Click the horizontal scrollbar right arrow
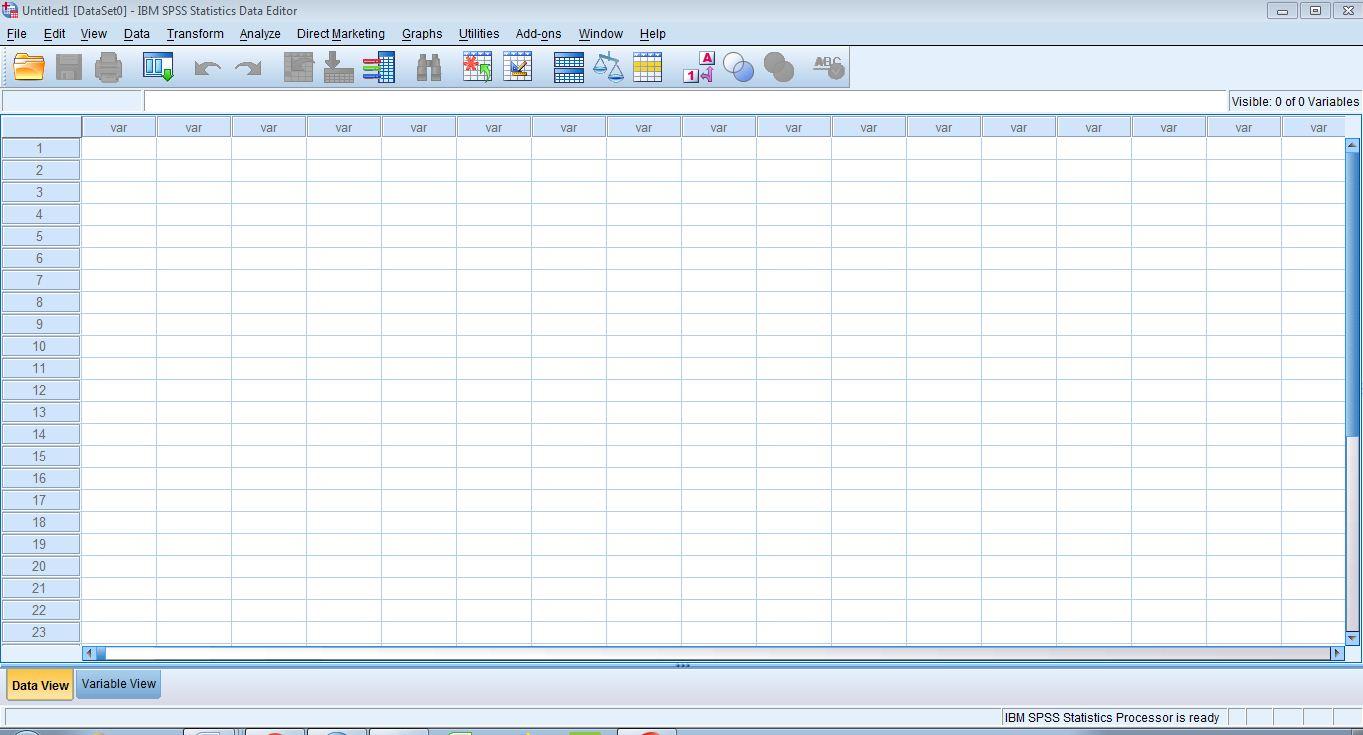 click(1336, 653)
